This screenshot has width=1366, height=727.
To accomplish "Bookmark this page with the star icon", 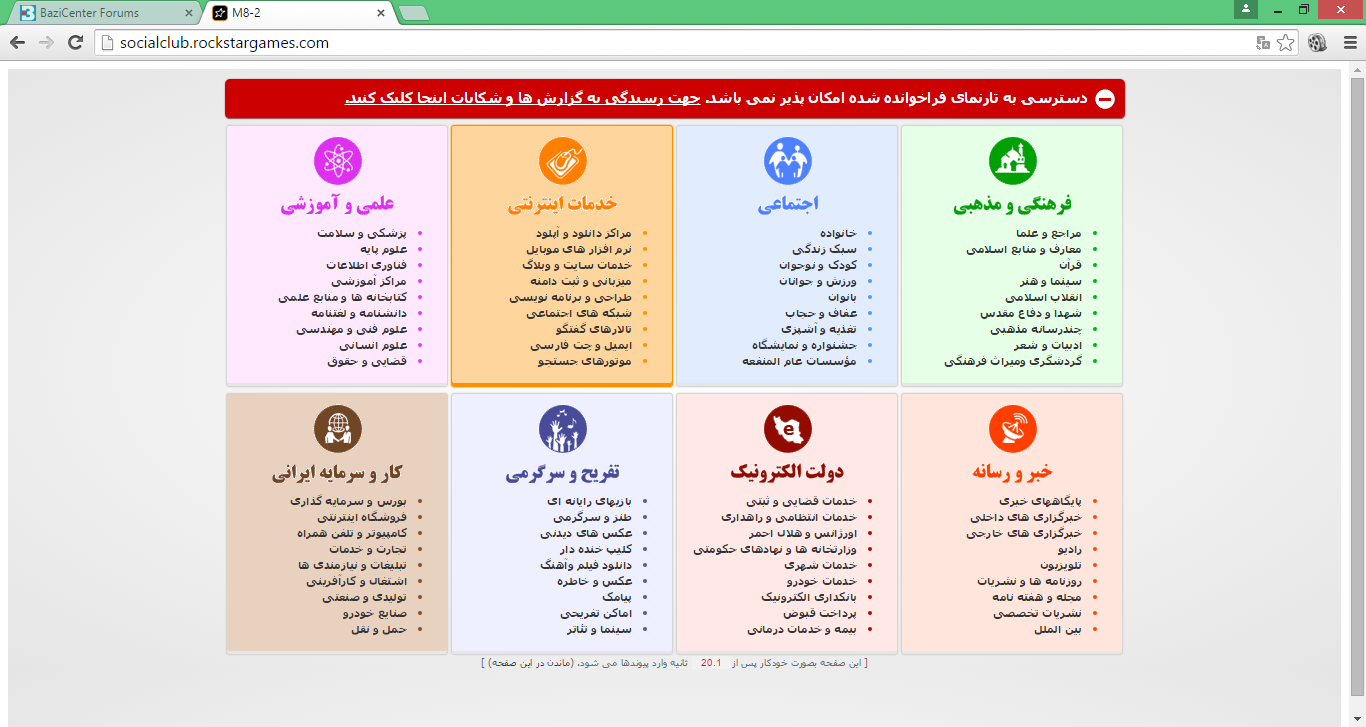I will coord(1286,43).
